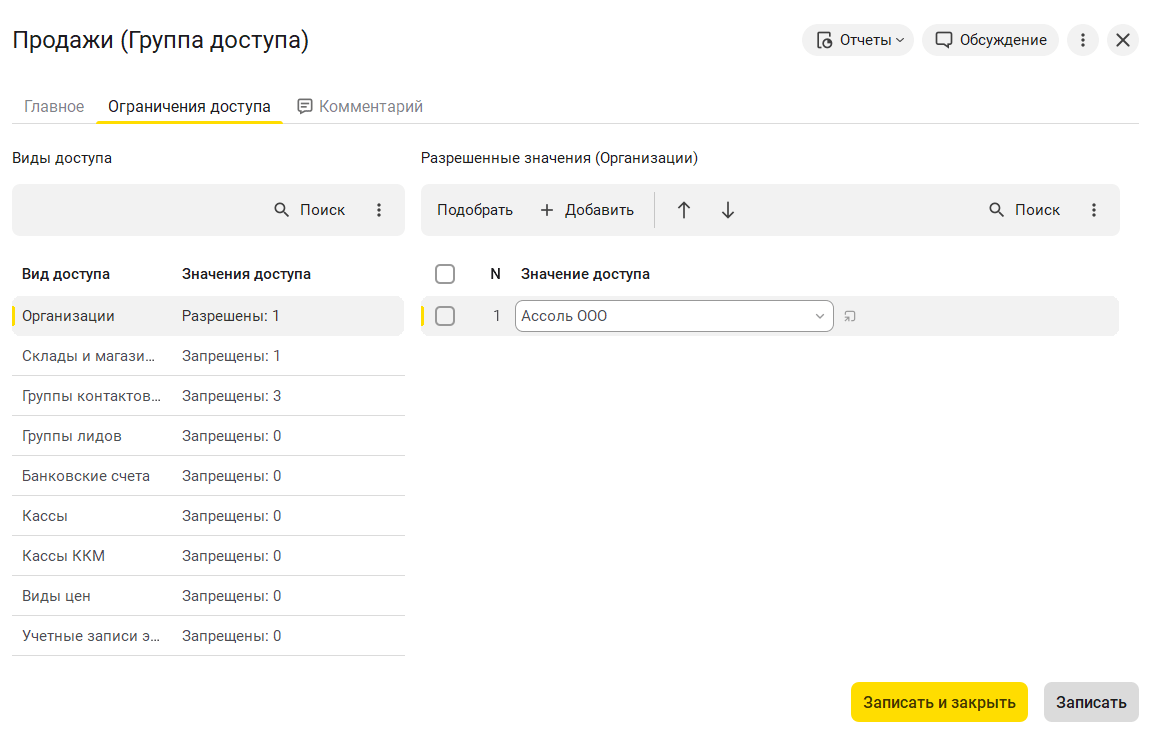Check the checkbox for row 1

pos(445,316)
